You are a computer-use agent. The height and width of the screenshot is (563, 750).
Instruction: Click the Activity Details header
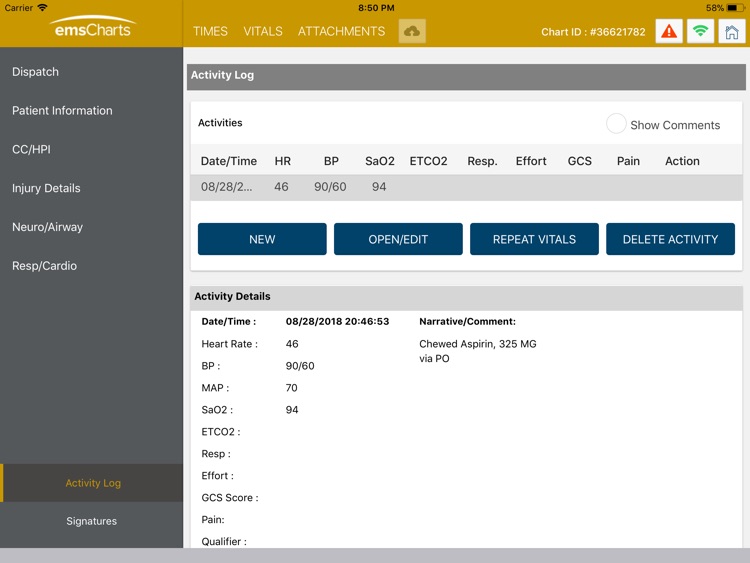tap(466, 297)
